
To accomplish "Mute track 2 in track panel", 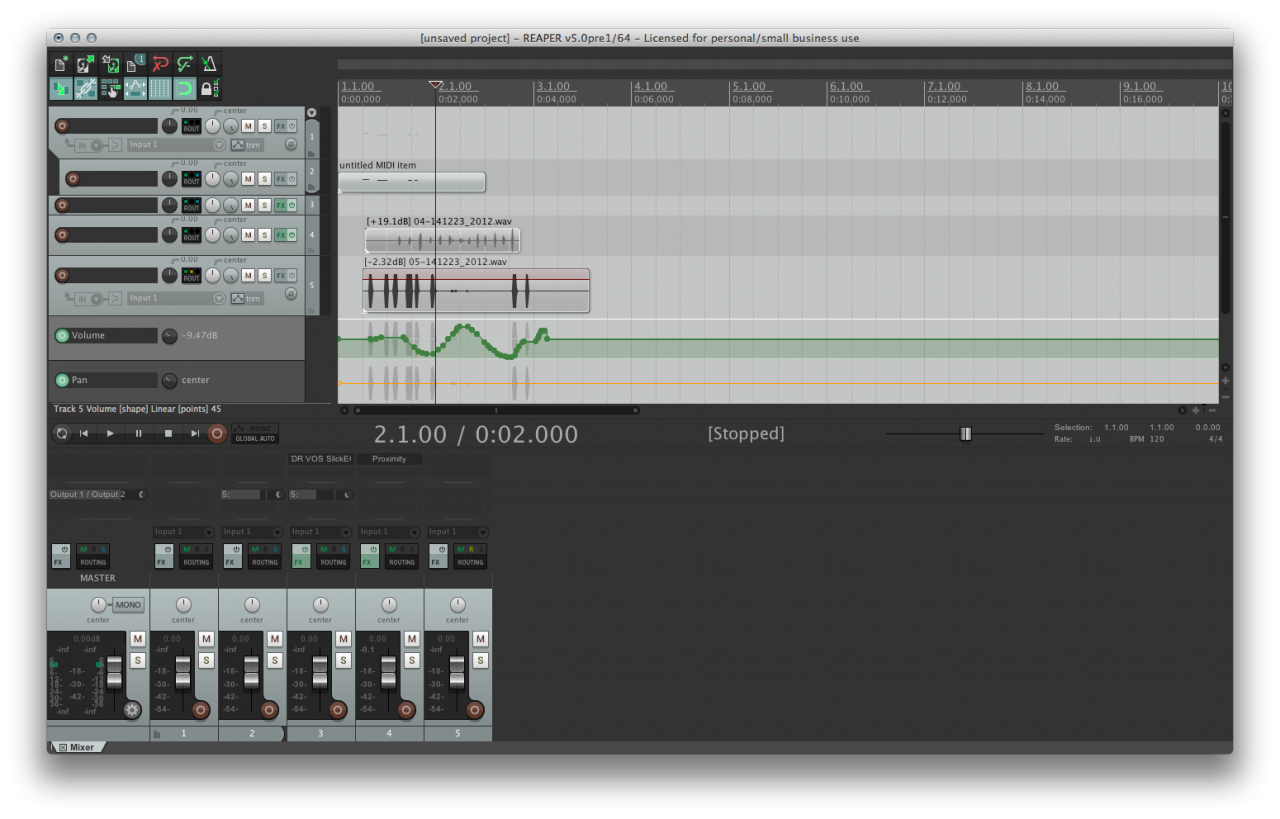I will point(248,179).
